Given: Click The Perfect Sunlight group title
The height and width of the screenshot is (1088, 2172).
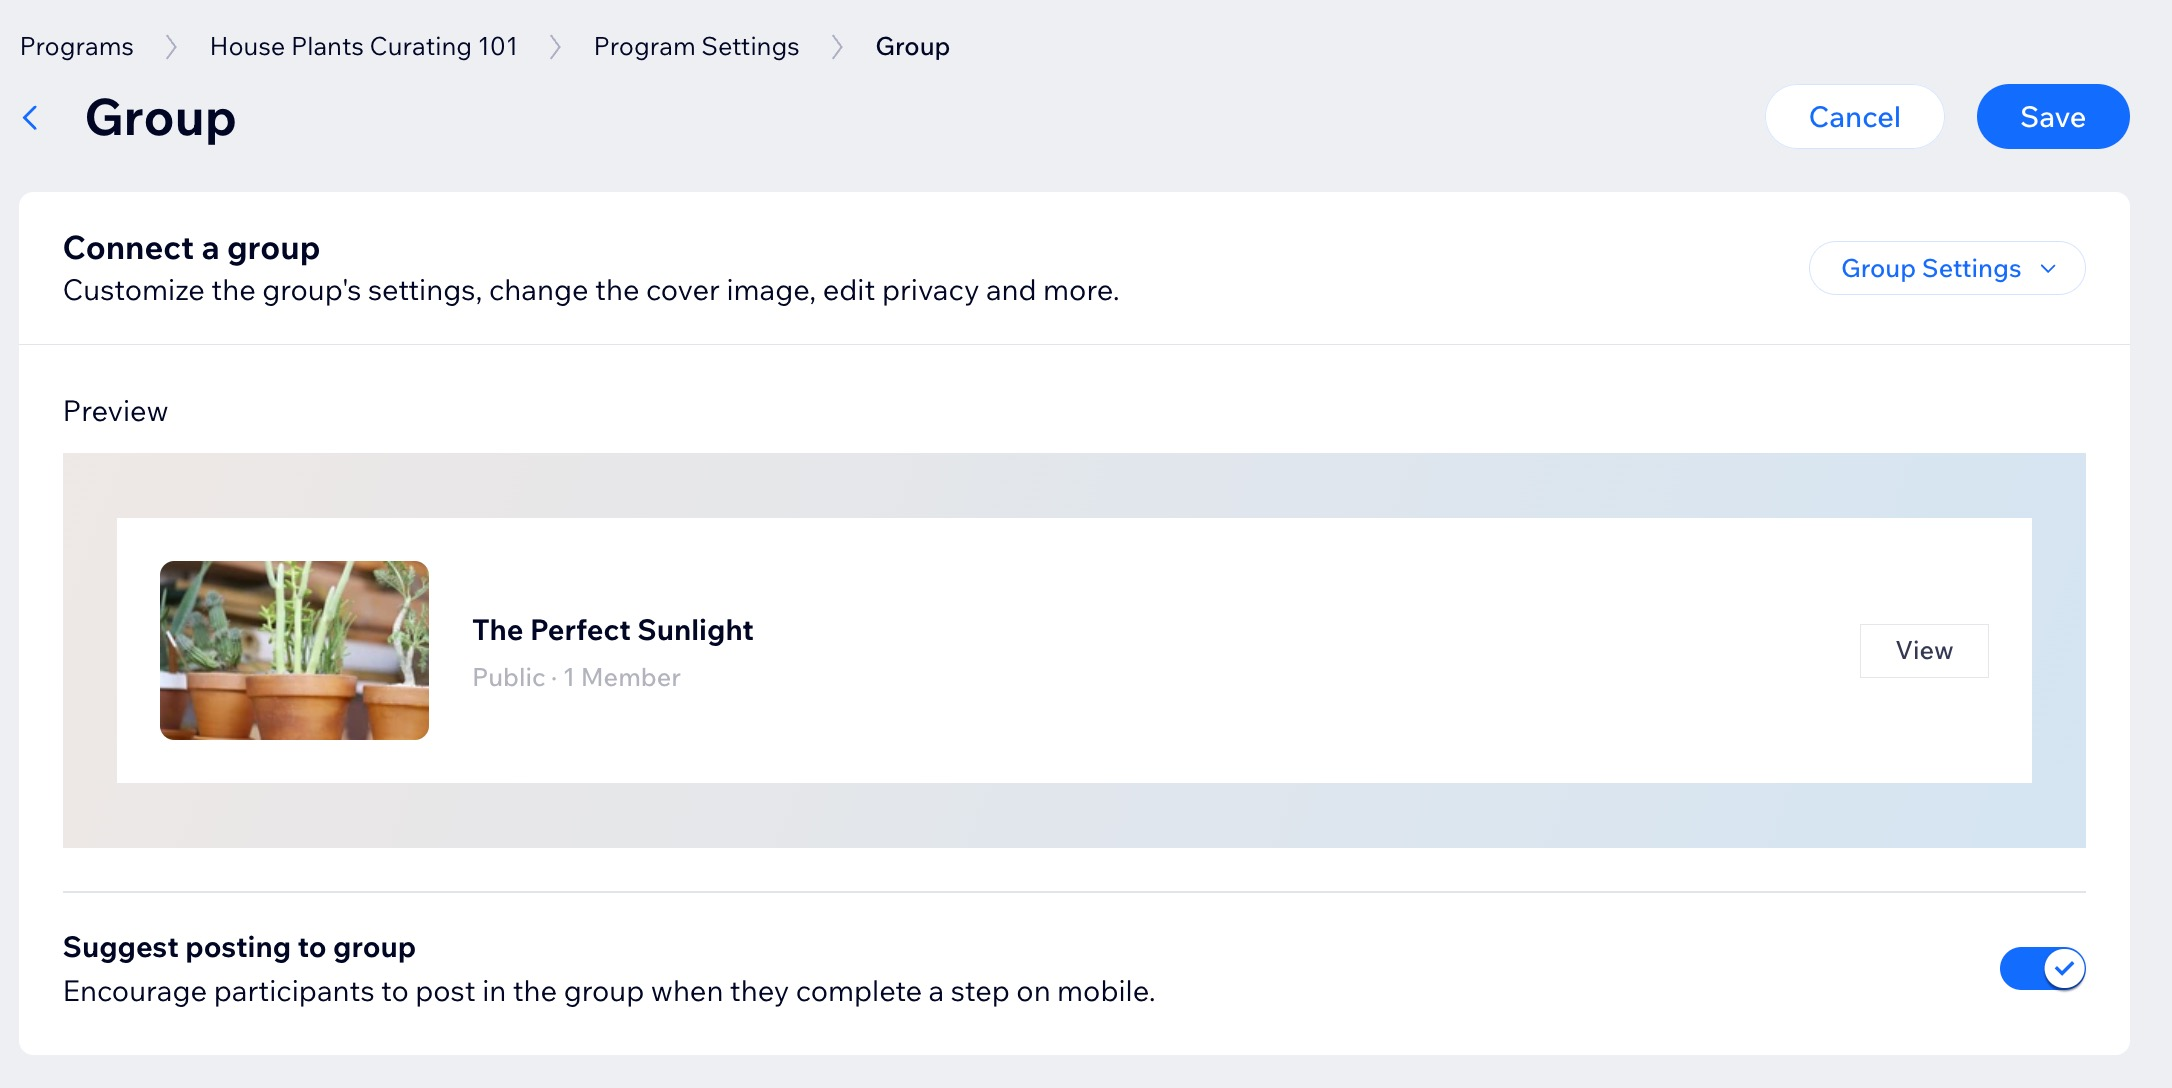Looking at the screenshot, I should [x=612, y=630].
